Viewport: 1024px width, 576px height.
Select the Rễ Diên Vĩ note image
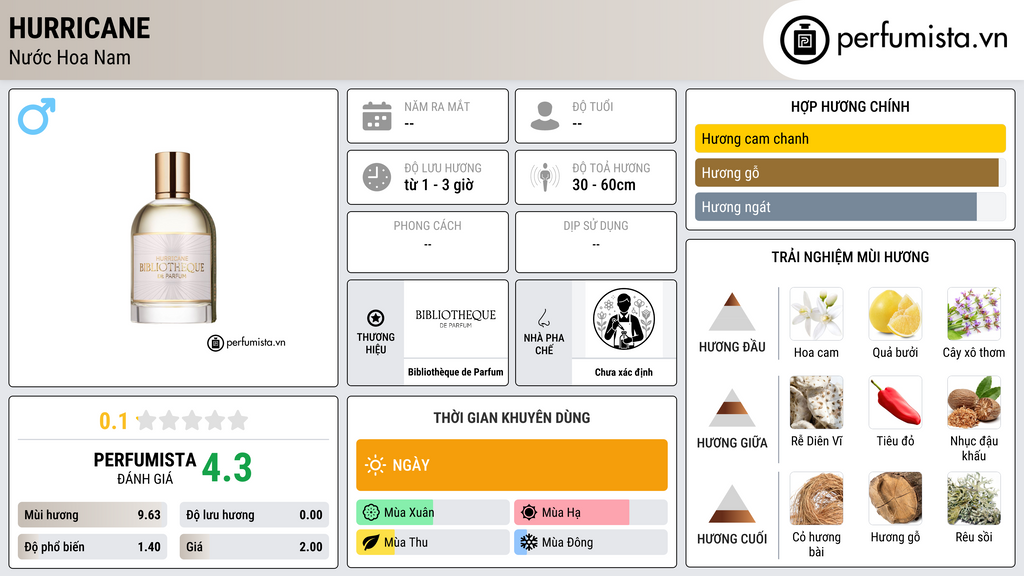pyautogui.click(x=816, y=402)
